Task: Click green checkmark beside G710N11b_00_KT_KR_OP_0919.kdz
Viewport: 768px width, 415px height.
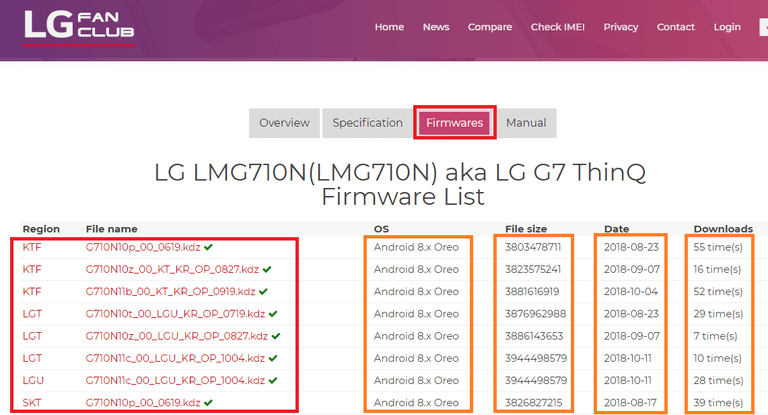Action: [264, 292]
